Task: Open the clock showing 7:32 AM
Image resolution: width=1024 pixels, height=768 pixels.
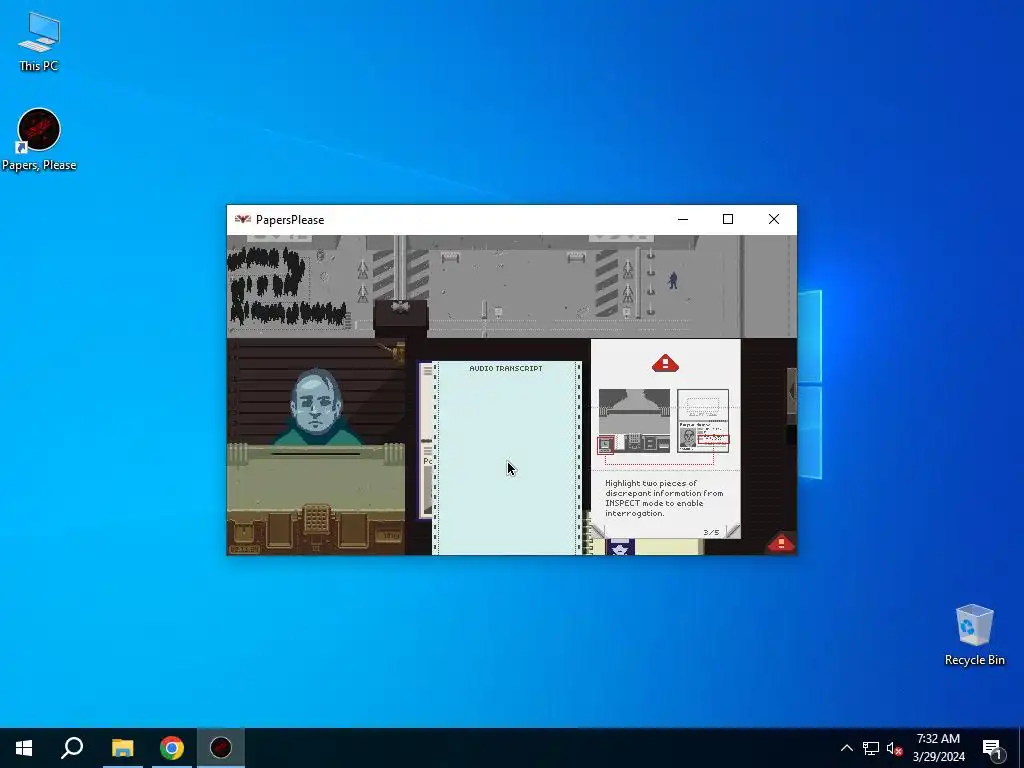Action: (938, 748)
